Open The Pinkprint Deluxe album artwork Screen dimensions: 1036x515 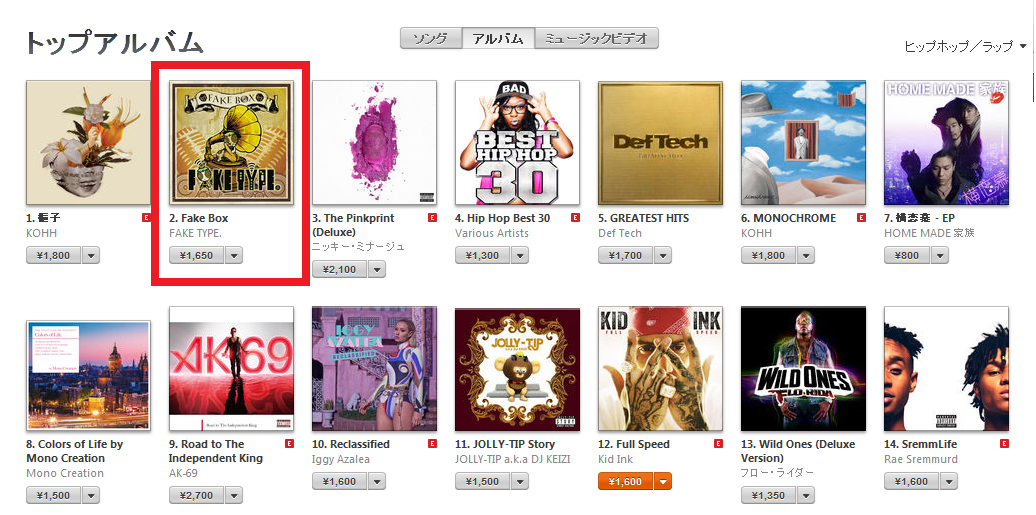[374, 143]
